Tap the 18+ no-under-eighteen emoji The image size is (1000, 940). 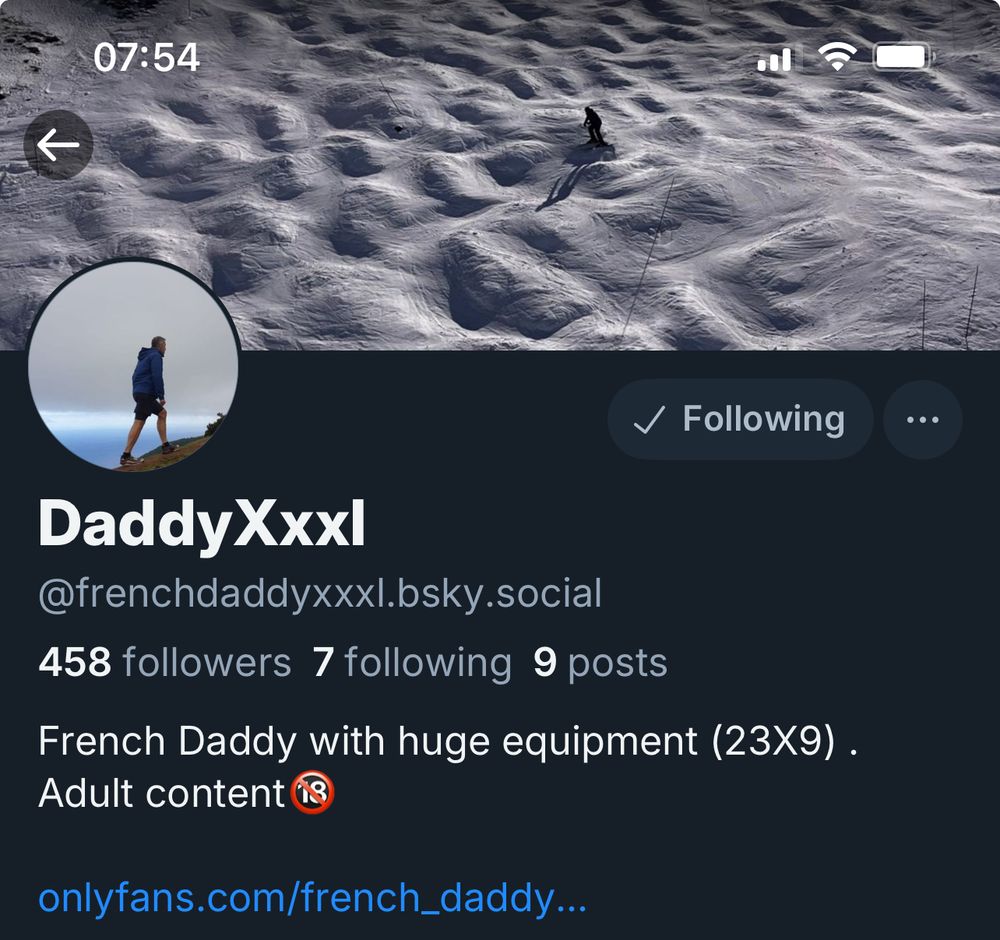coord(312,793)
